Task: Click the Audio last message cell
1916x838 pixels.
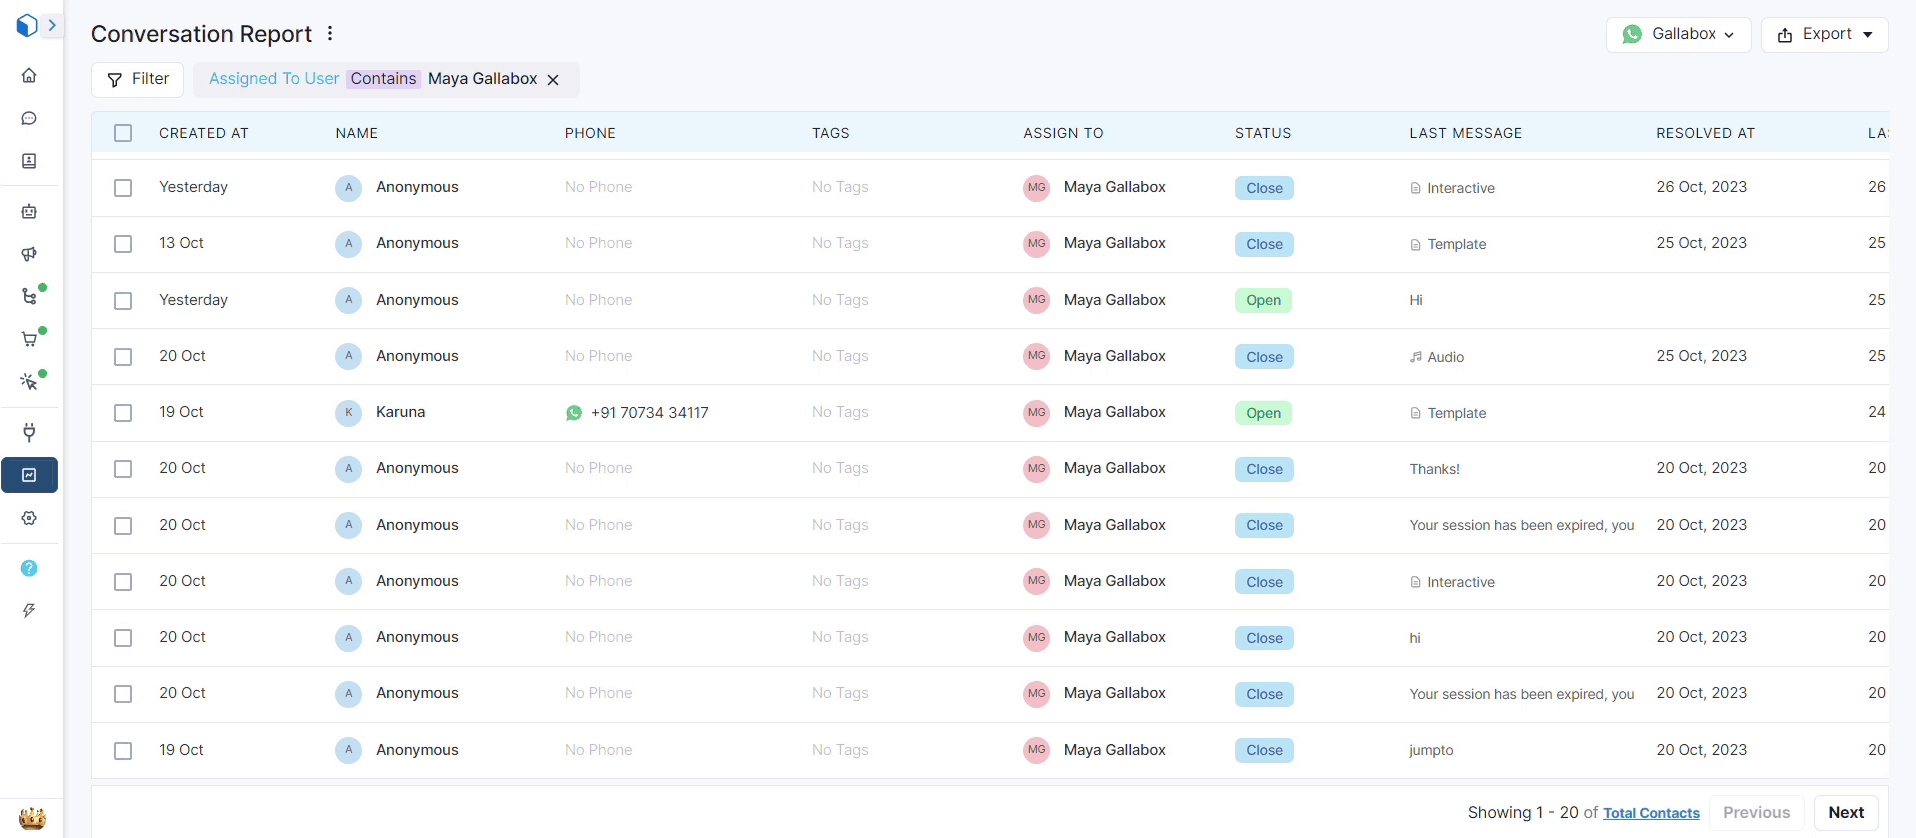Action: tap(1437, 357)
